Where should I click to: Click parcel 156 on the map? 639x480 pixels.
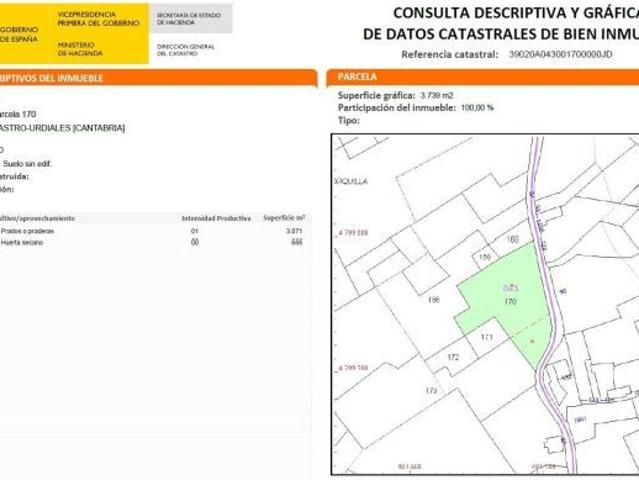tap(485, 258)
